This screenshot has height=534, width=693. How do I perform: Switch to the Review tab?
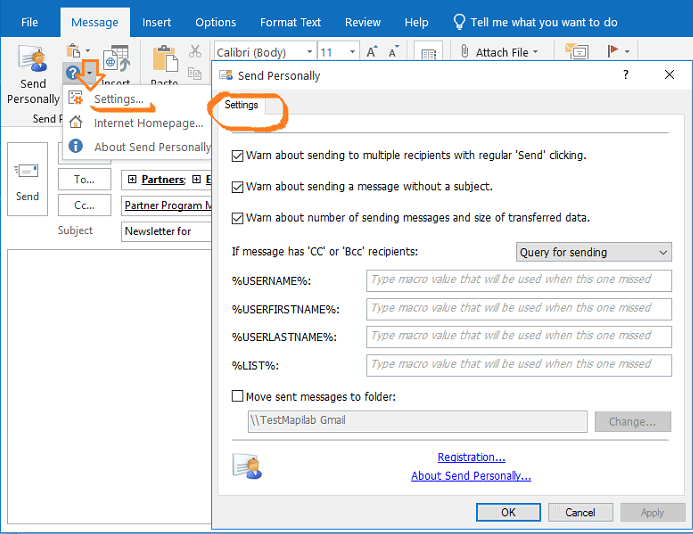pyautogui.click(x=363, y=22)
